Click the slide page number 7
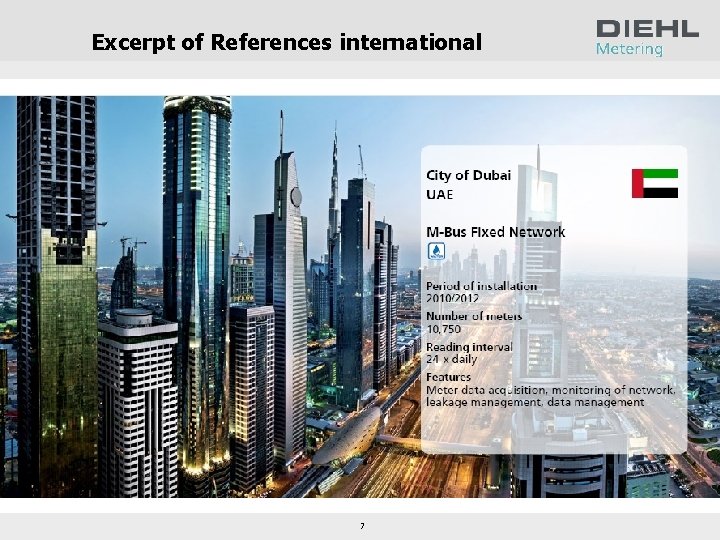The height and width of the screenshot is (540, 720). point(362,526)
